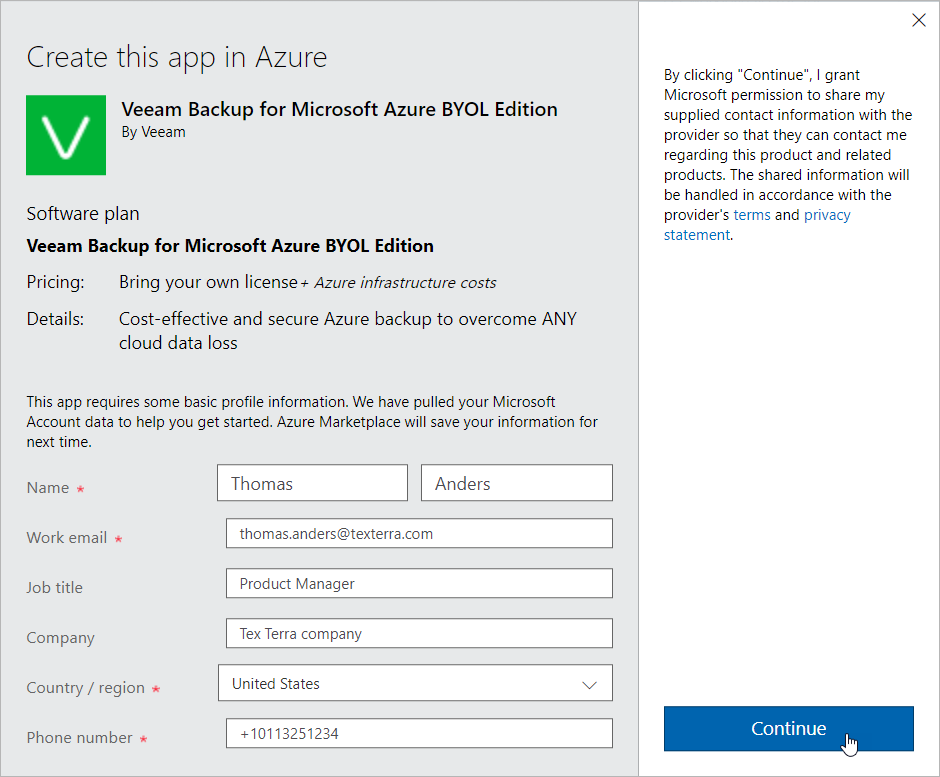Click into the Company text field
Viewport: 940px width, 777px height.
(x=419, y=634)
